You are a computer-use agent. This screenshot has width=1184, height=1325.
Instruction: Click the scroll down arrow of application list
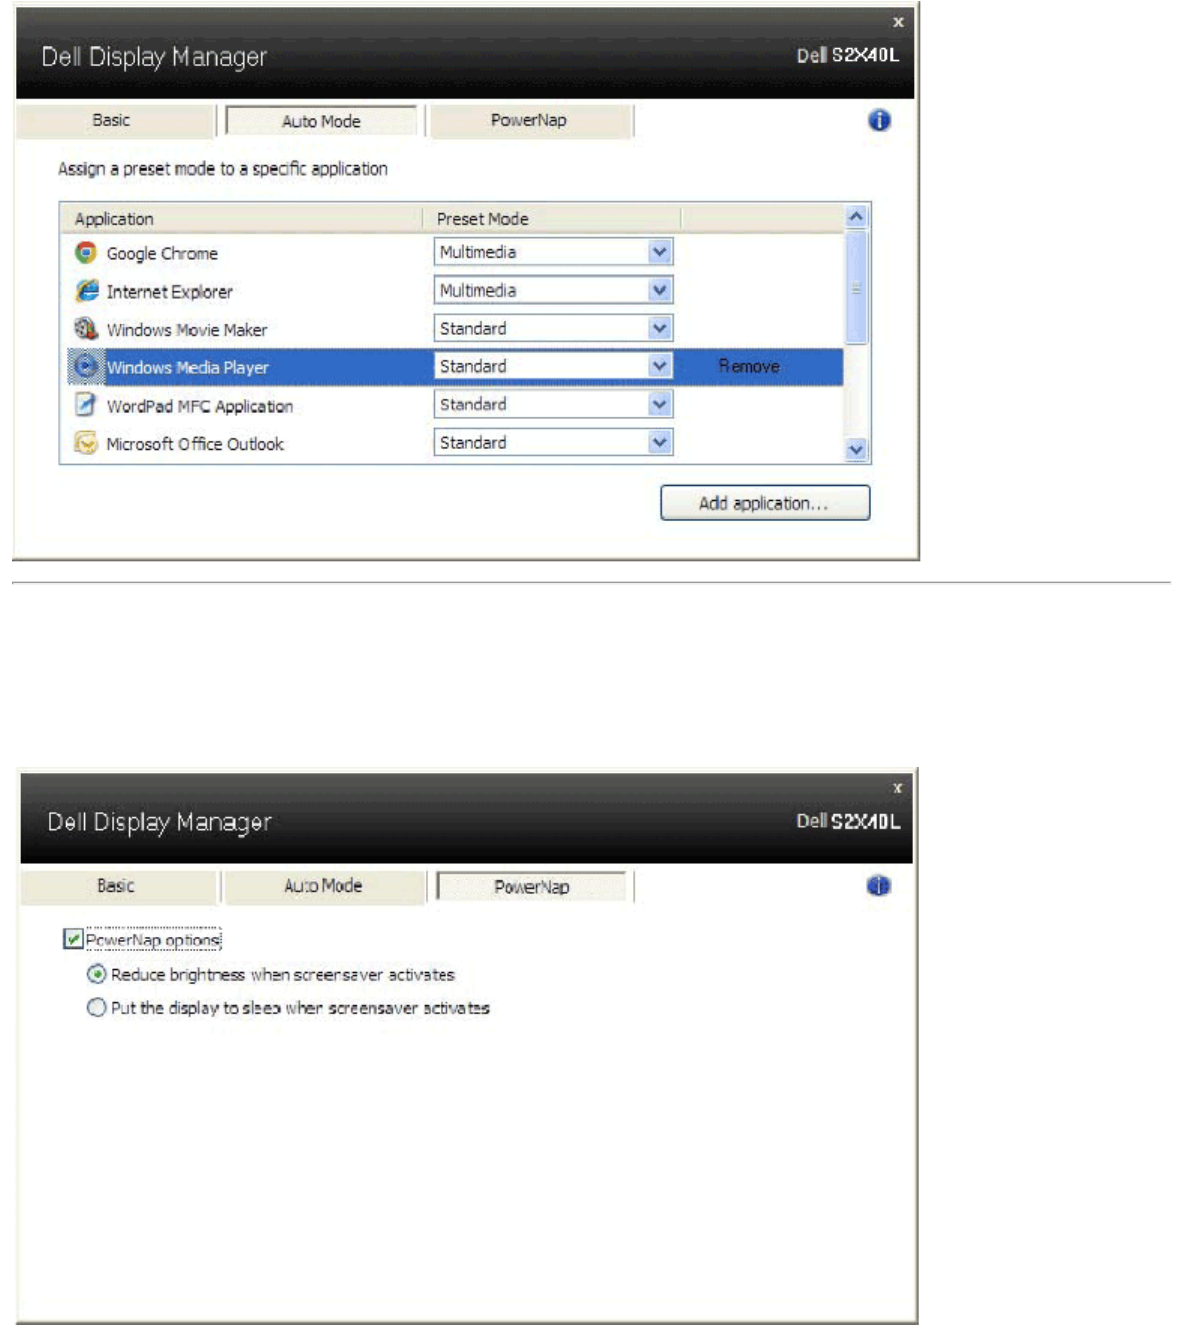coord(856,450)
